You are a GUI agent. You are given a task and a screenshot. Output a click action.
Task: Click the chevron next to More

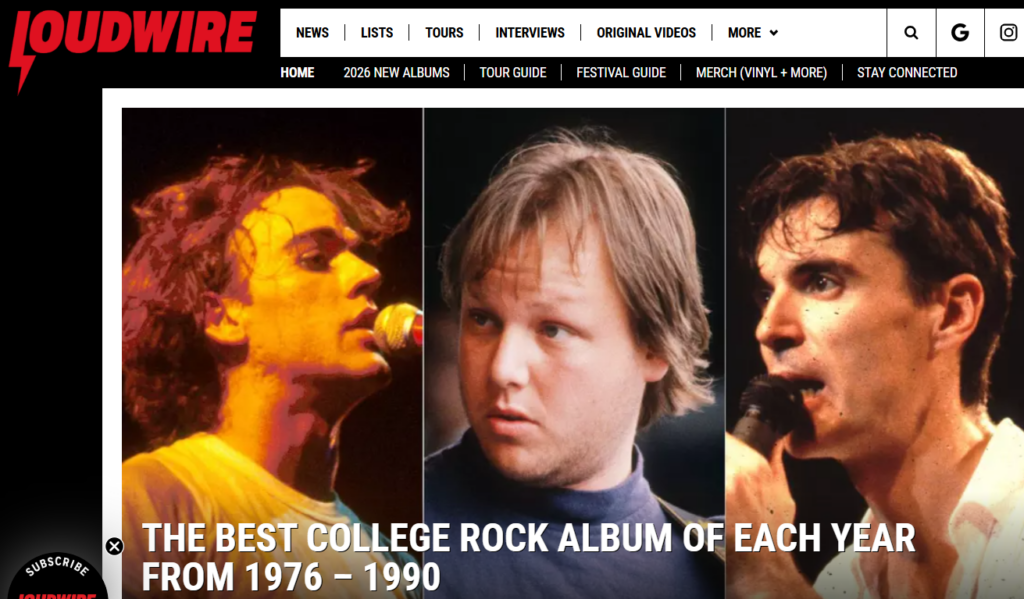point(774,33)
